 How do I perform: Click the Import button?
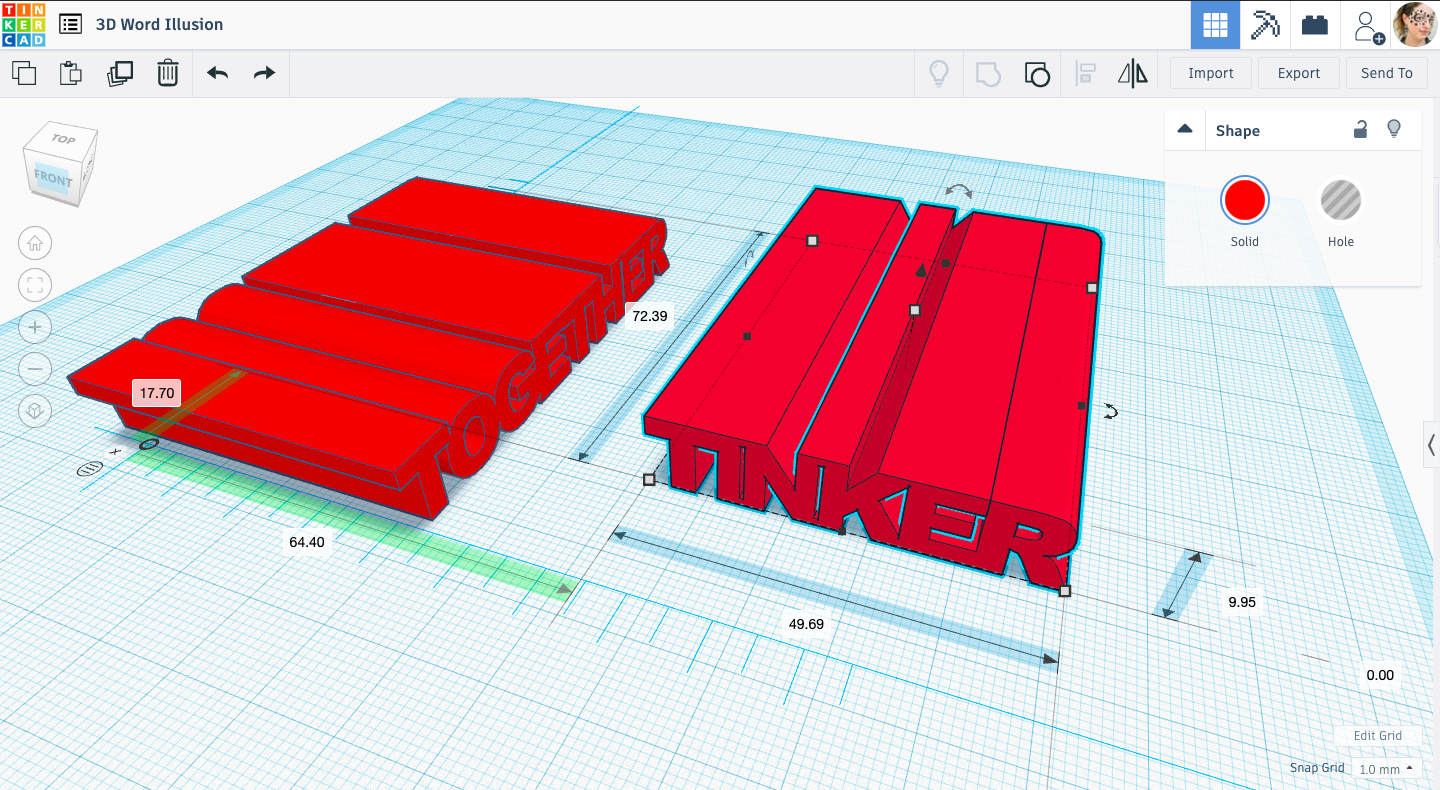pos(1211,73)
